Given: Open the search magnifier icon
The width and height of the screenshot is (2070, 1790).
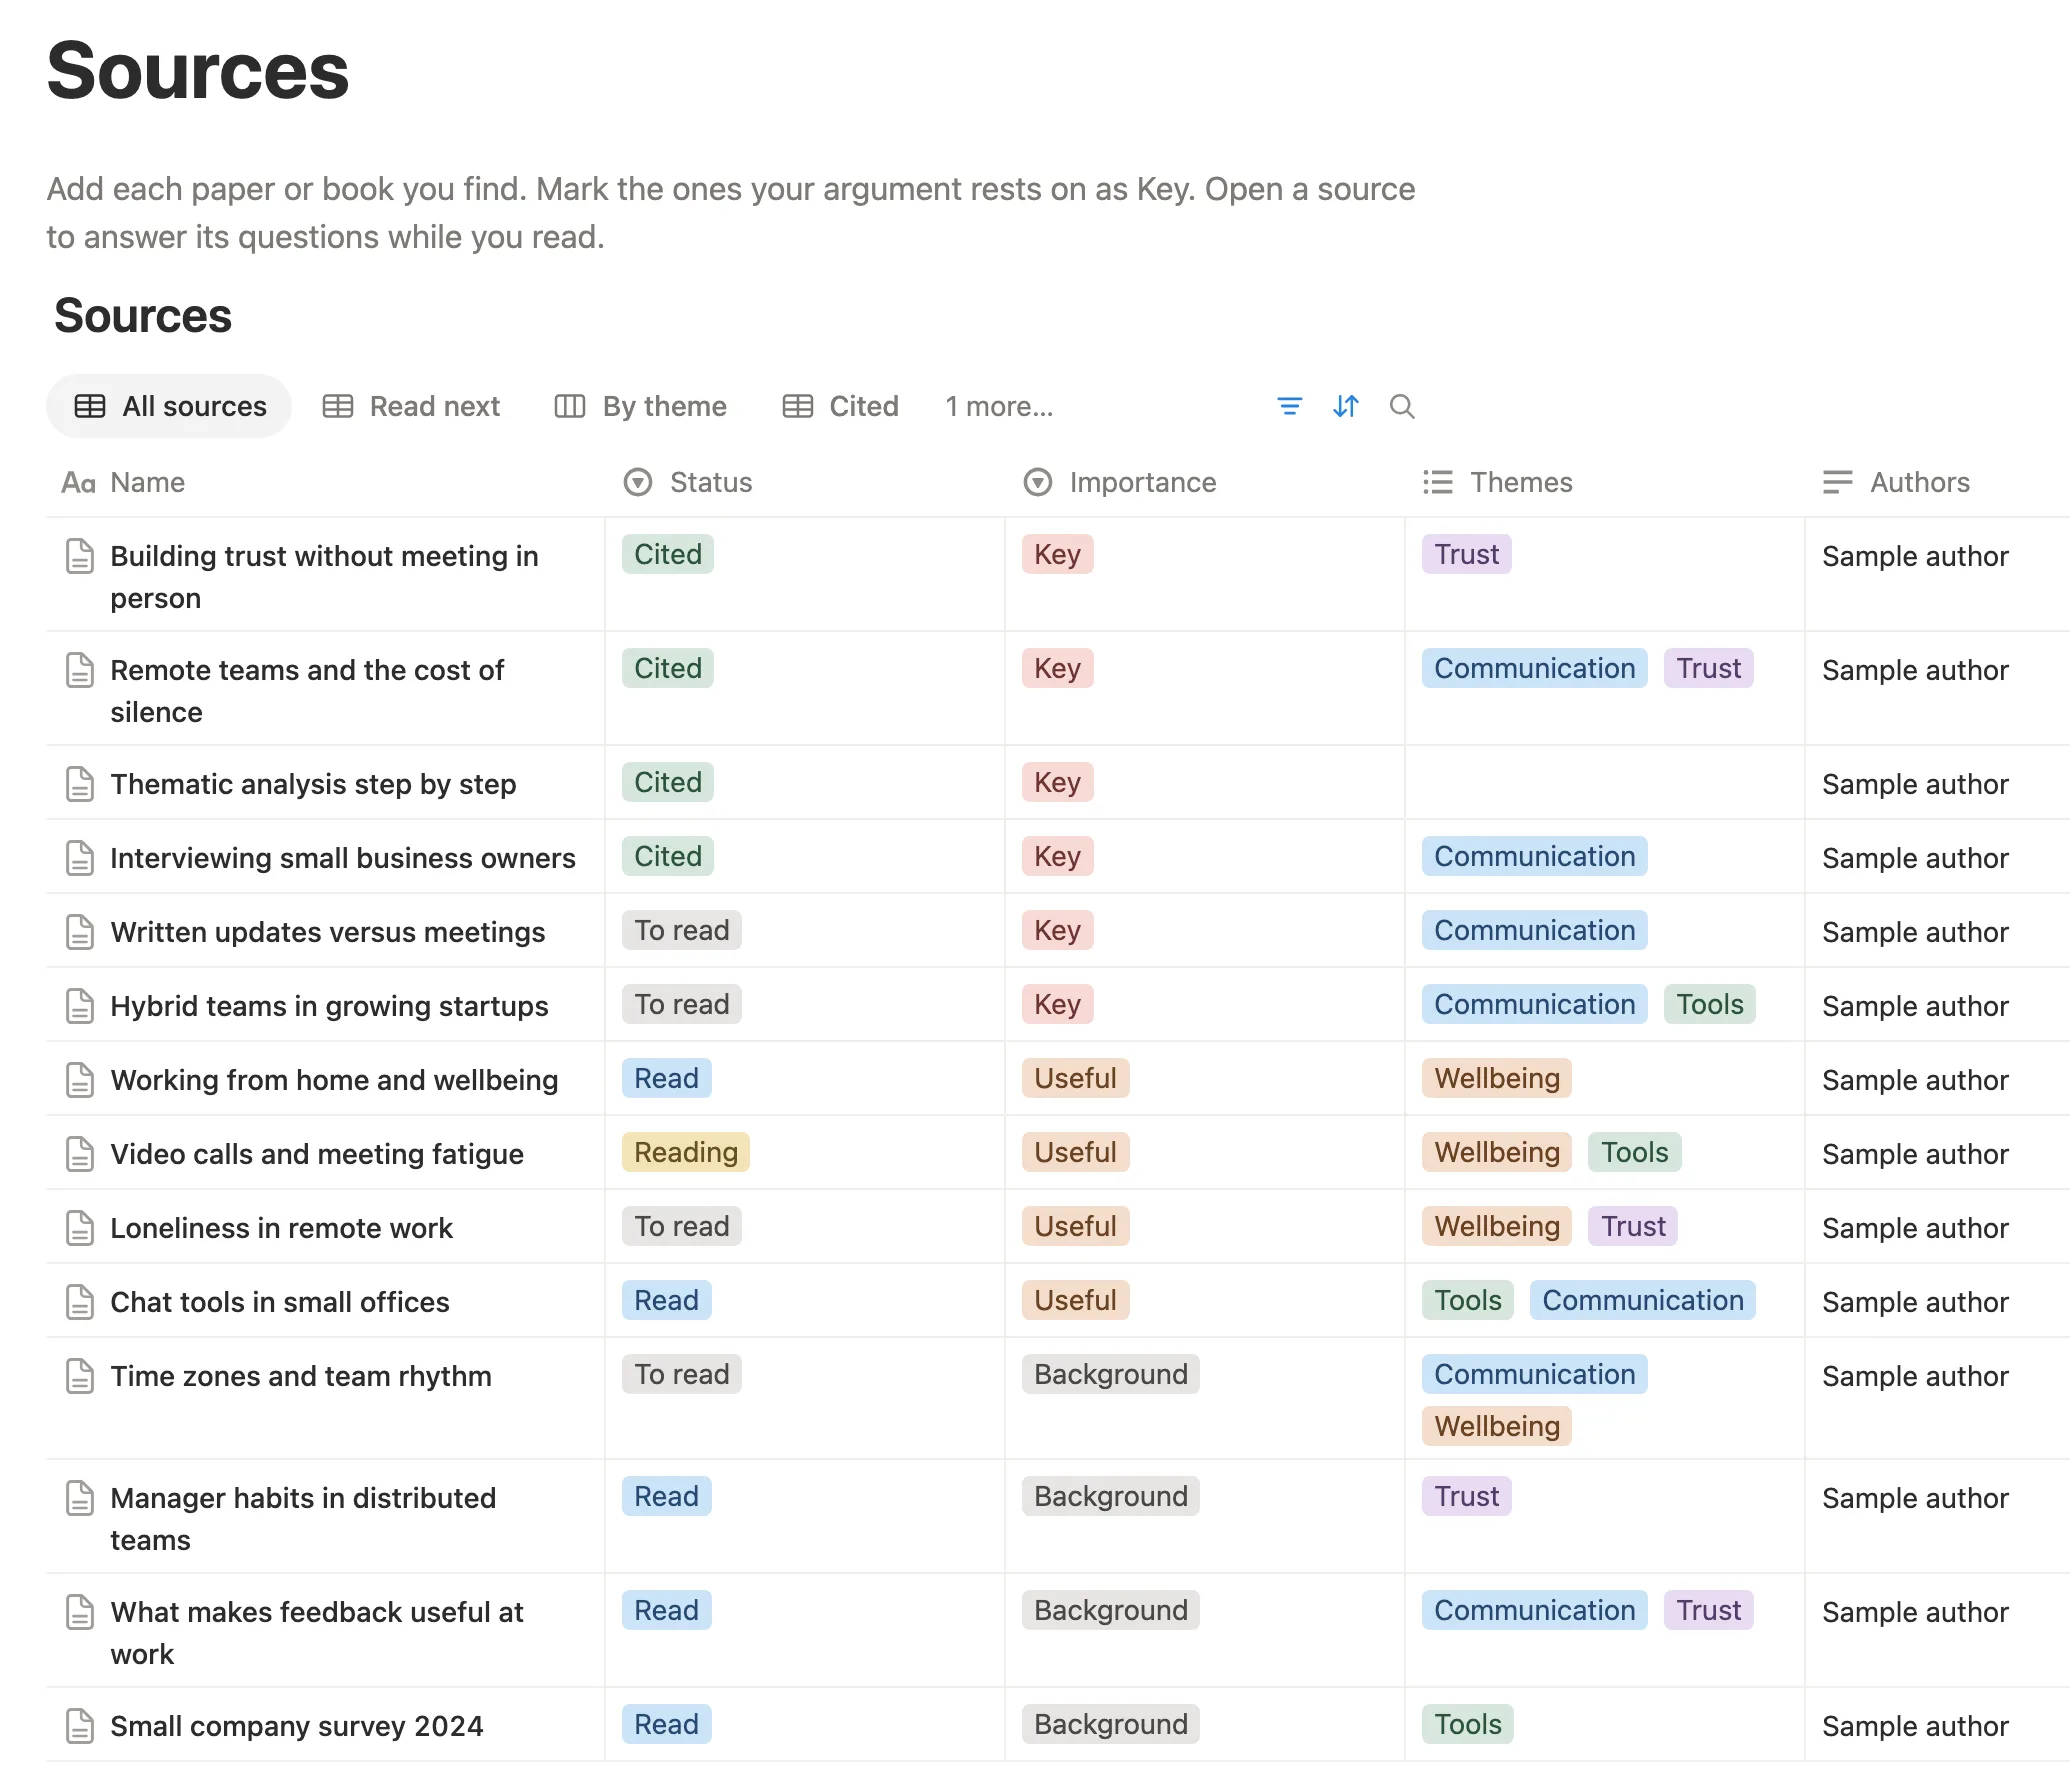Looking at the screenshot, I should pyautogui.click(x=1402, y=406).
